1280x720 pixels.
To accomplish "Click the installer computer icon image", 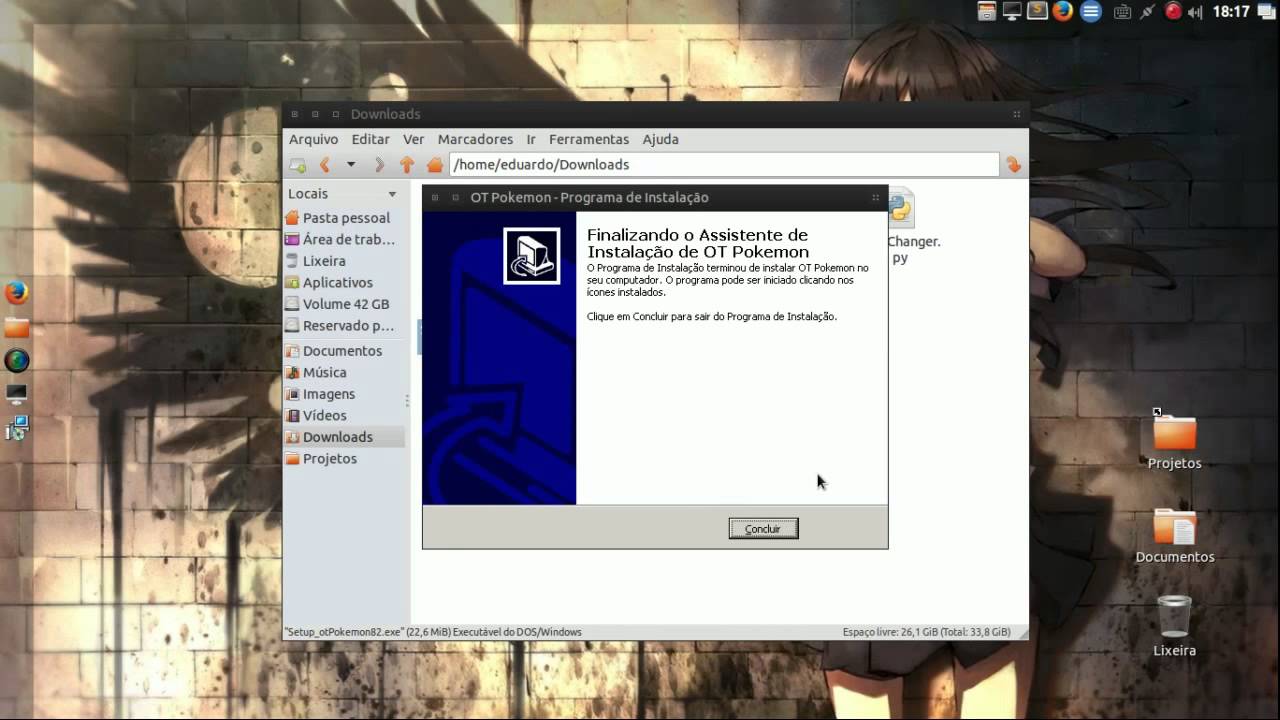I will [x=531, y=256].
